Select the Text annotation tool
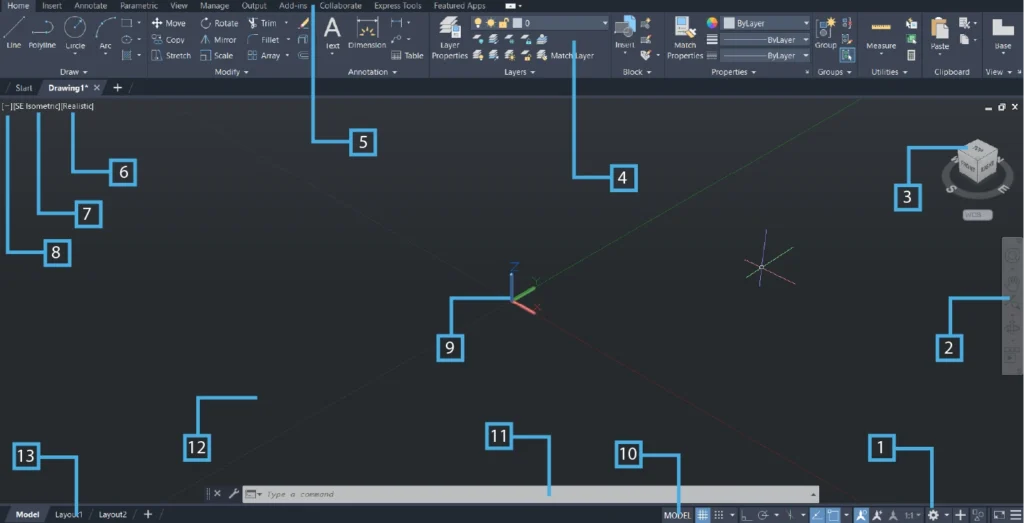The width and height of the screenshot is (1024, 523). coord(333,34)
